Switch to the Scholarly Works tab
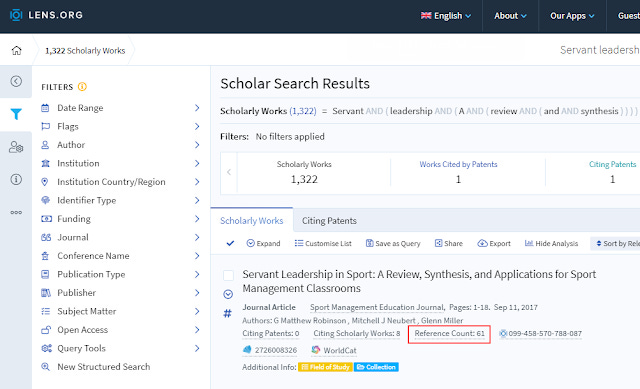 pyautogui.click(x=252, y=220)
